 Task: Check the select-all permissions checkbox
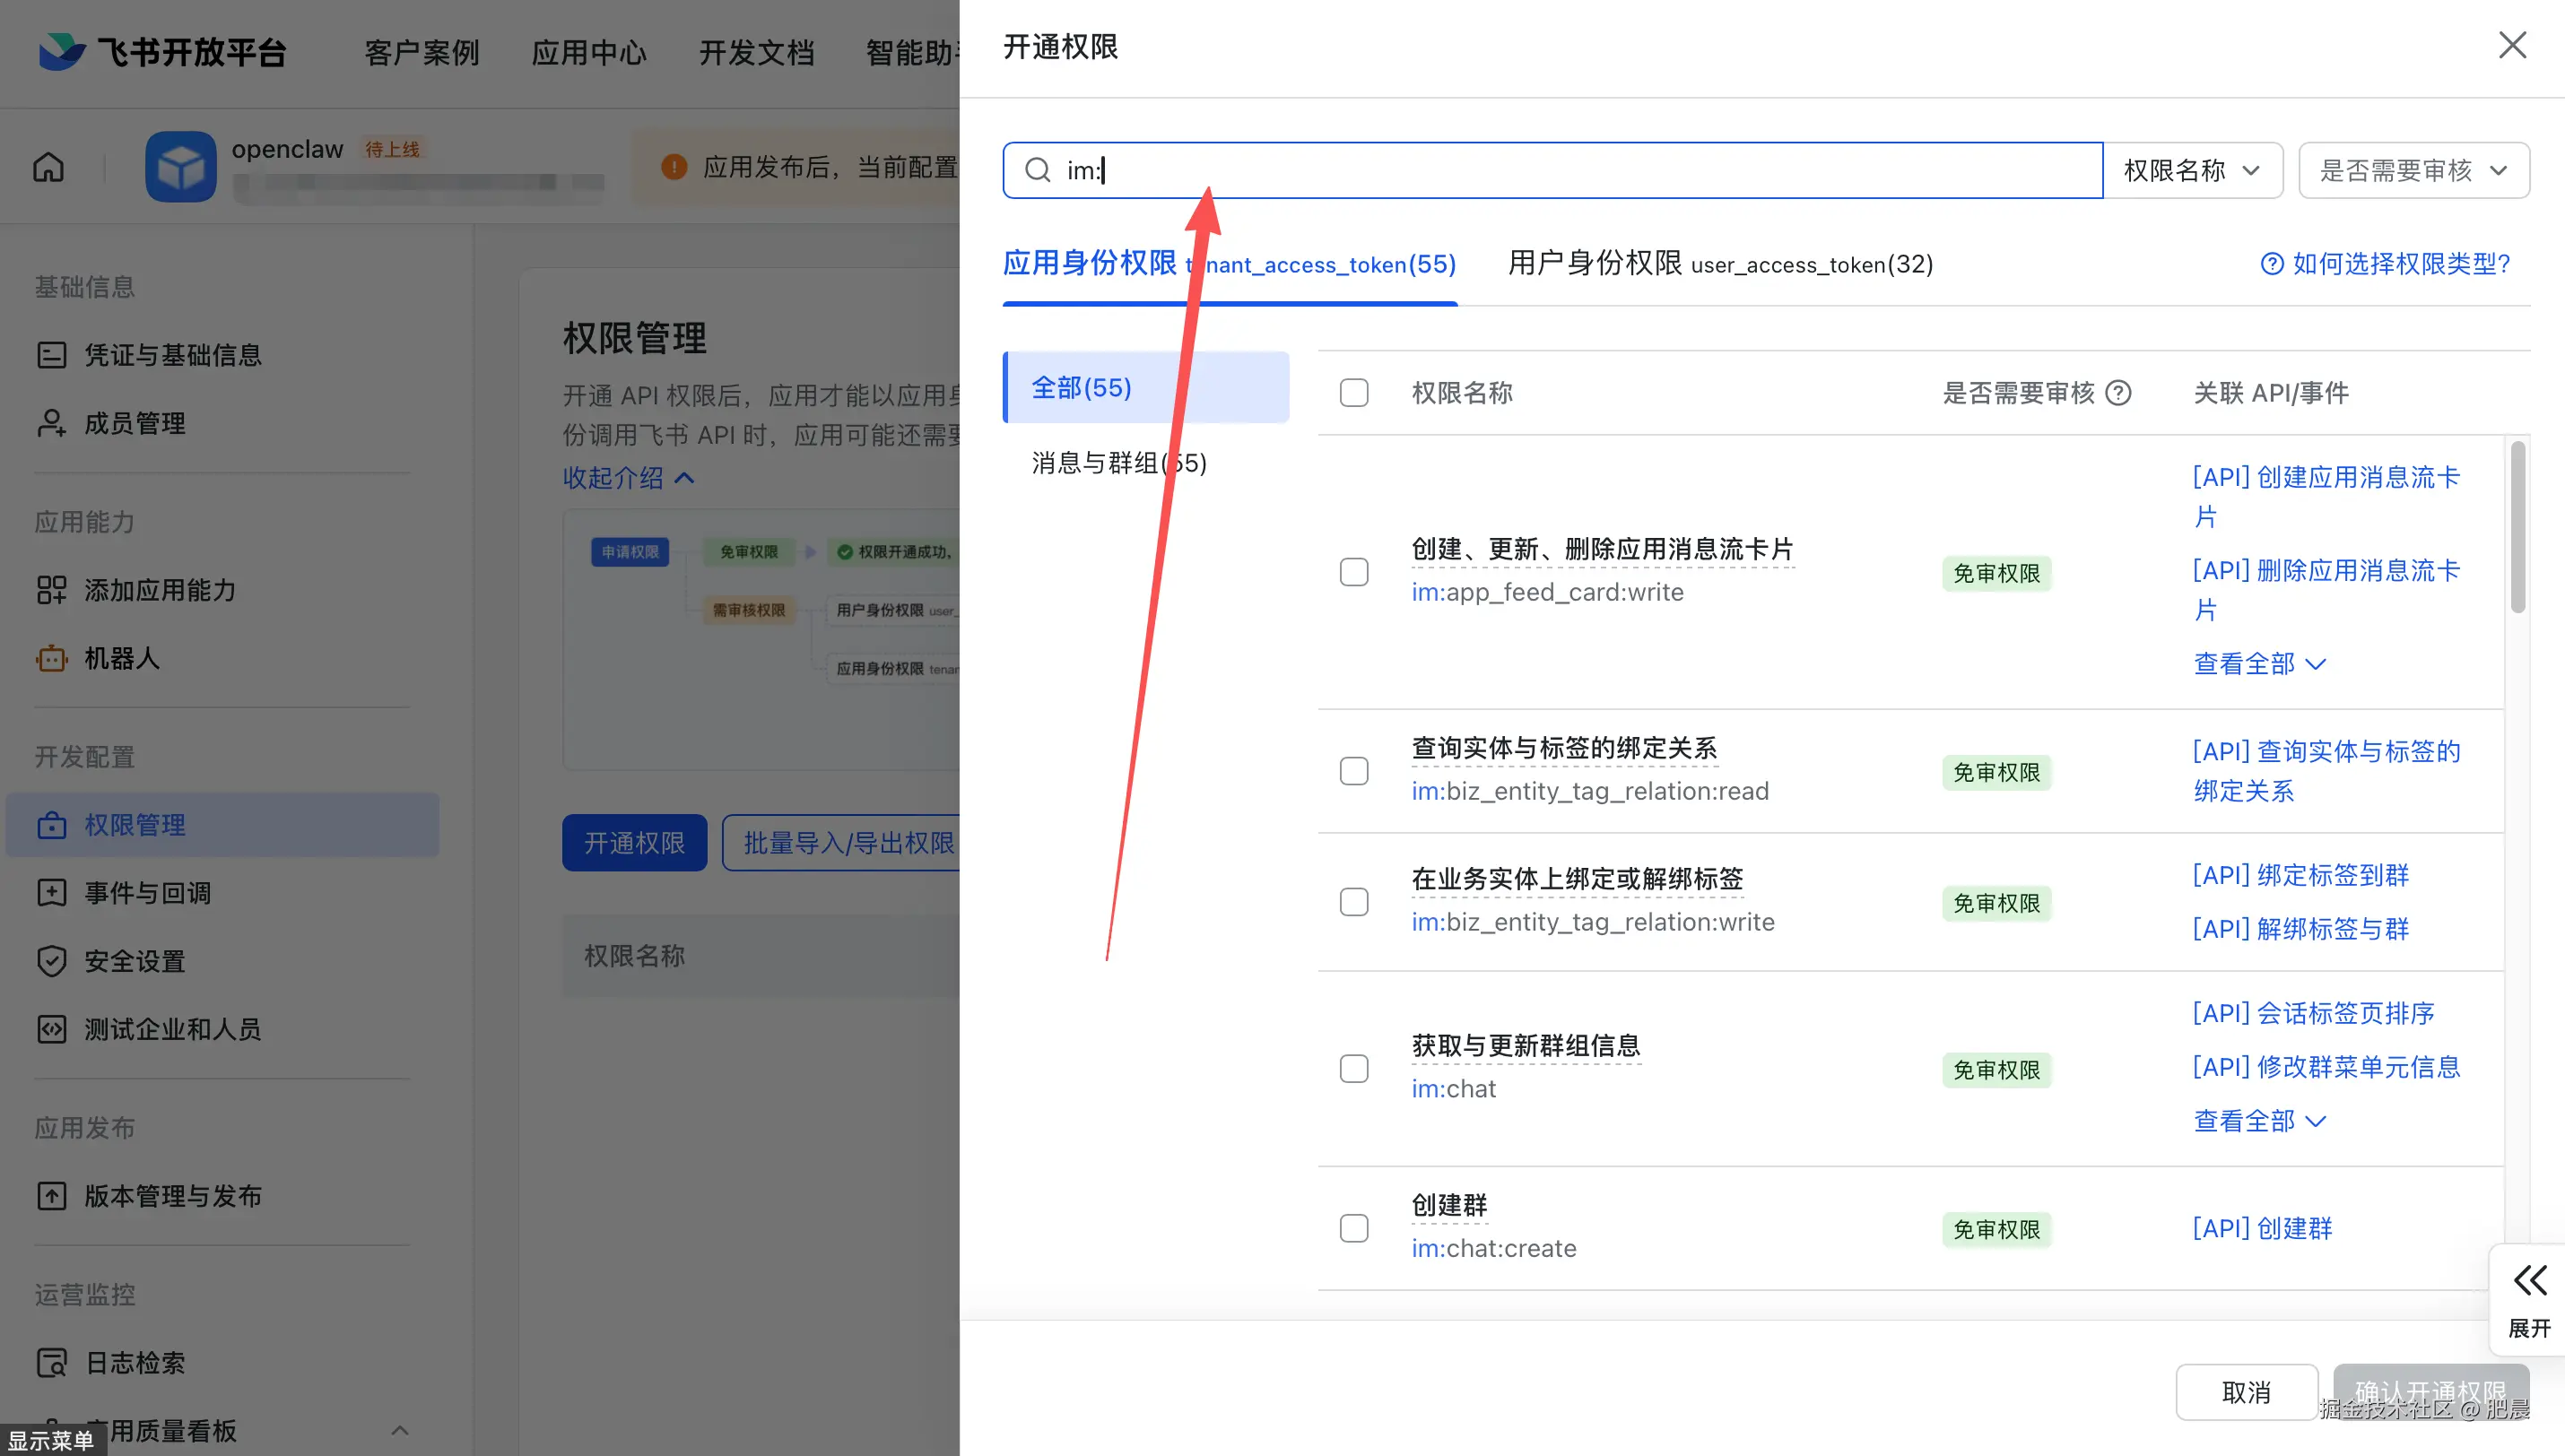1354,392
